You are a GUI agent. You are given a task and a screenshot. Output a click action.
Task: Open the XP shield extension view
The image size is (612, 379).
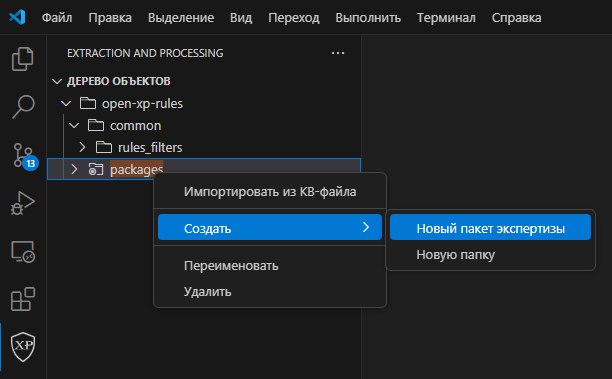pyautogui.click(x=23, y=347)
